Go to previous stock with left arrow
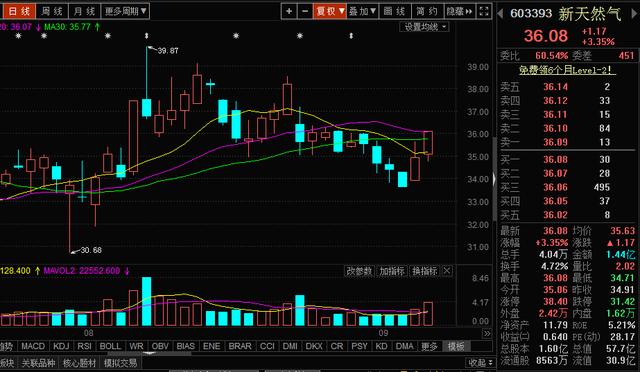The image size is (640, 372). pos(500,13)
